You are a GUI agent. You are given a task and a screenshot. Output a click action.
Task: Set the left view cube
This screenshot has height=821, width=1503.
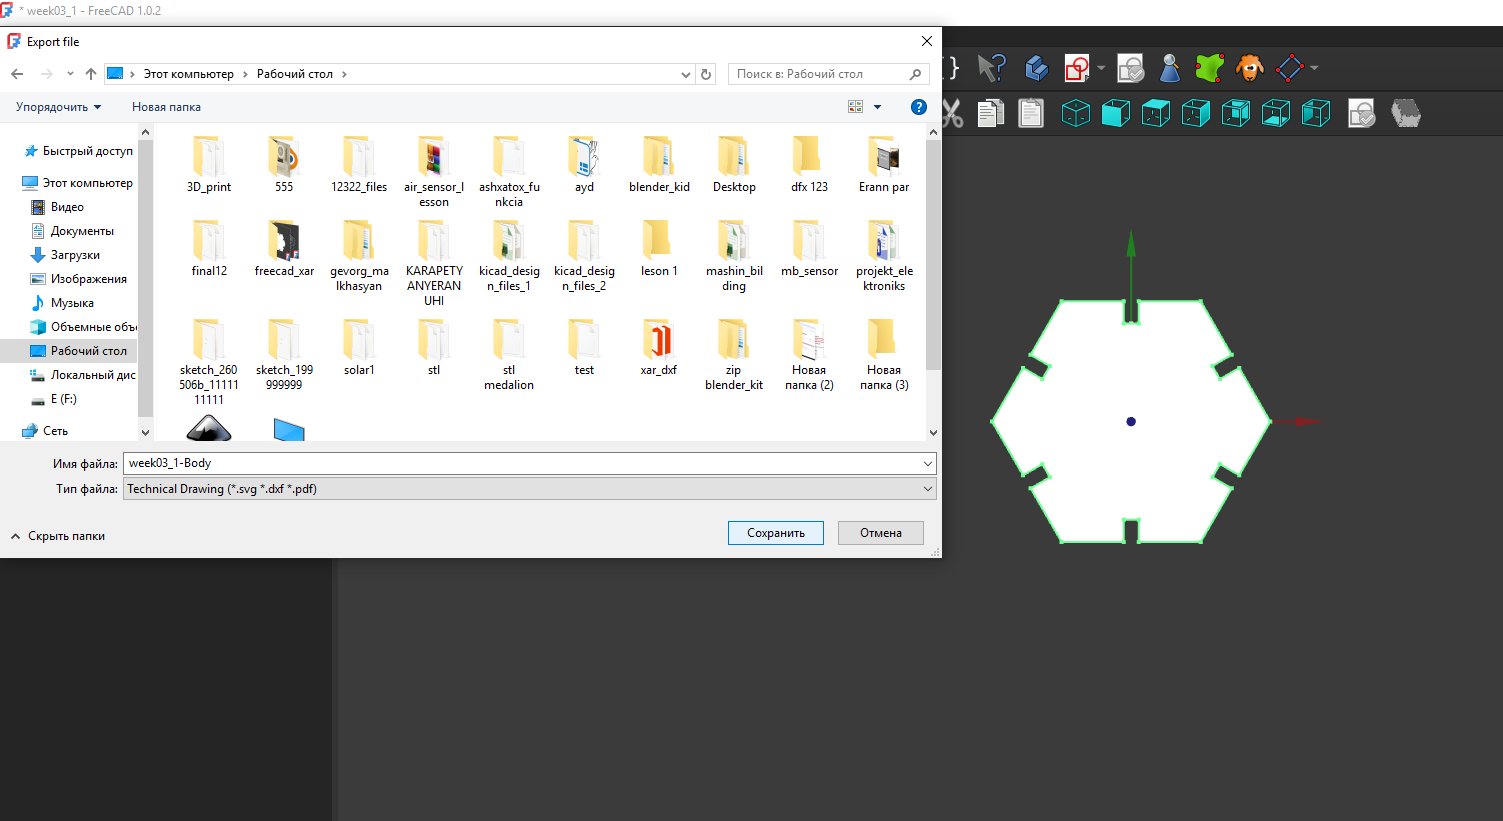tap(1316, 113)
